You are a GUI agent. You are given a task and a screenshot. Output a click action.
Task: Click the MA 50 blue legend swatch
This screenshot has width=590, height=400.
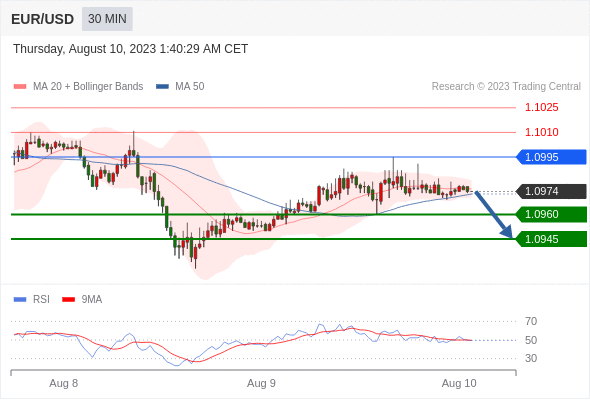pyautogui.click(x=162, y=87)
